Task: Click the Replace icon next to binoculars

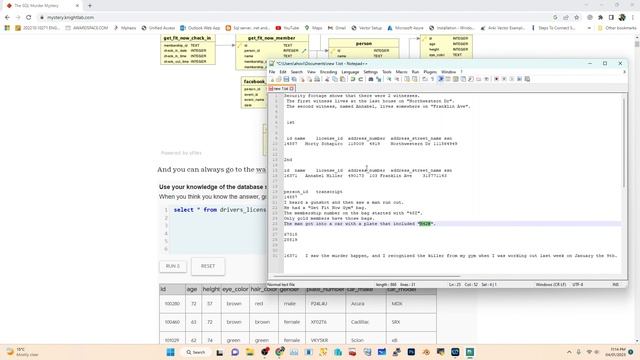Action: tap(379, 79)
